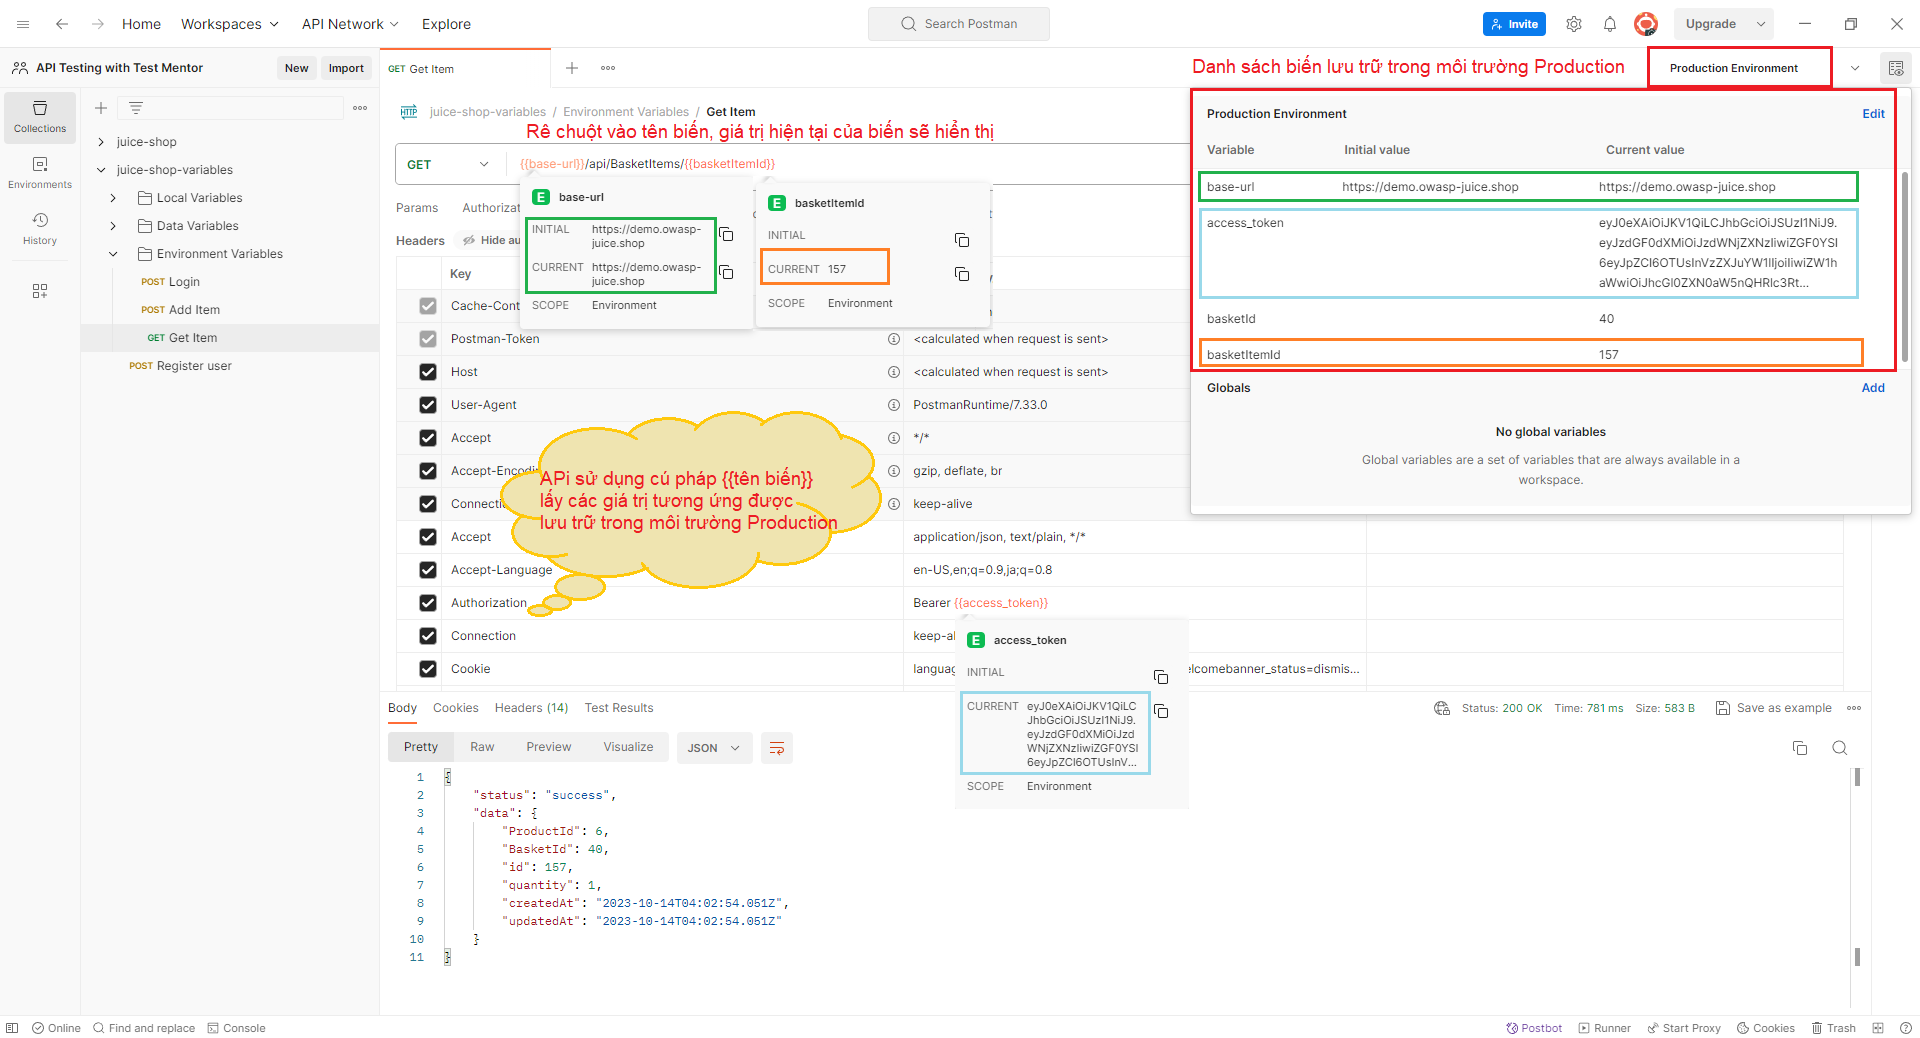Viewport: 1920px width, 1038px height.
Task: Edit the Production Environment variables
Action: point(1873,114)
